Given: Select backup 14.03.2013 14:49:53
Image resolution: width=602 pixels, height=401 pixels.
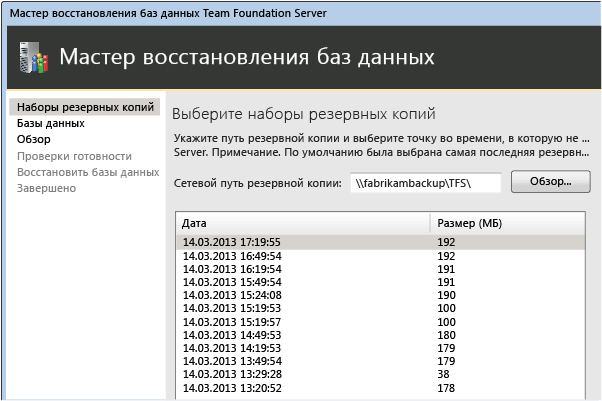Looking at the screenshot, I should 380,335.
